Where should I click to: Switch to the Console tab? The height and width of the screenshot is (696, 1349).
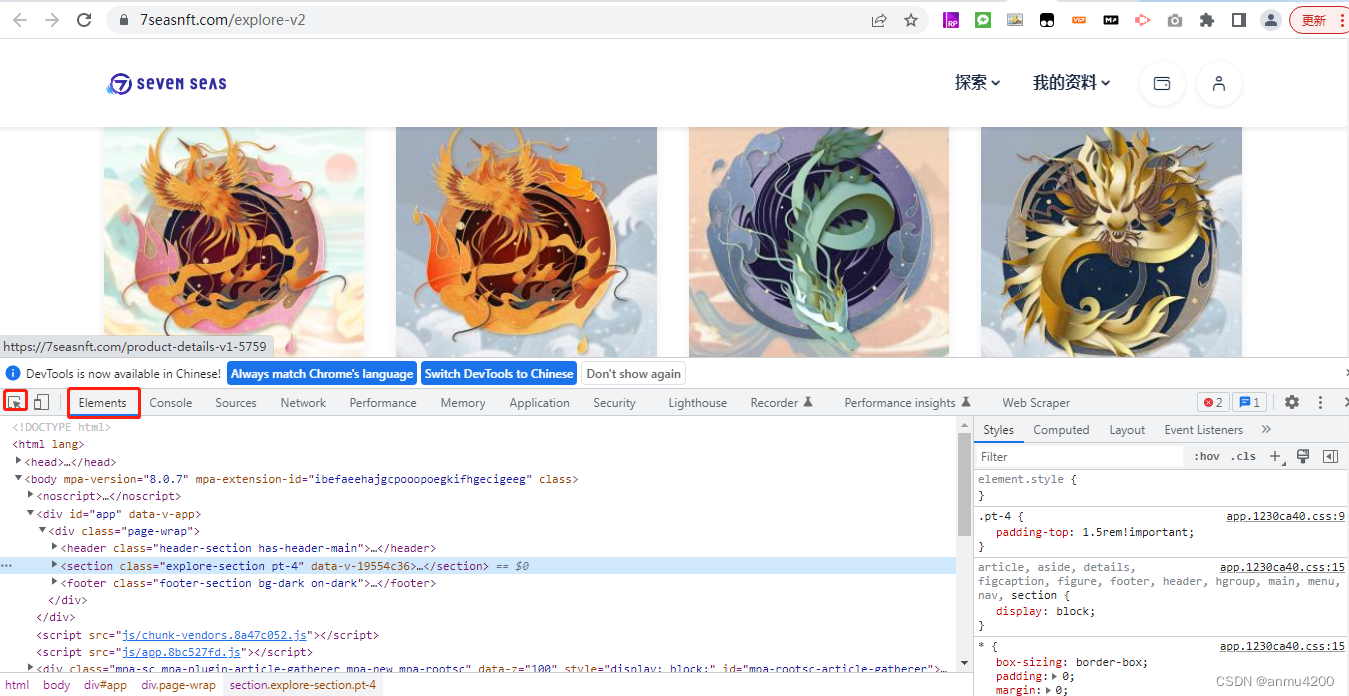pos(171,402)
